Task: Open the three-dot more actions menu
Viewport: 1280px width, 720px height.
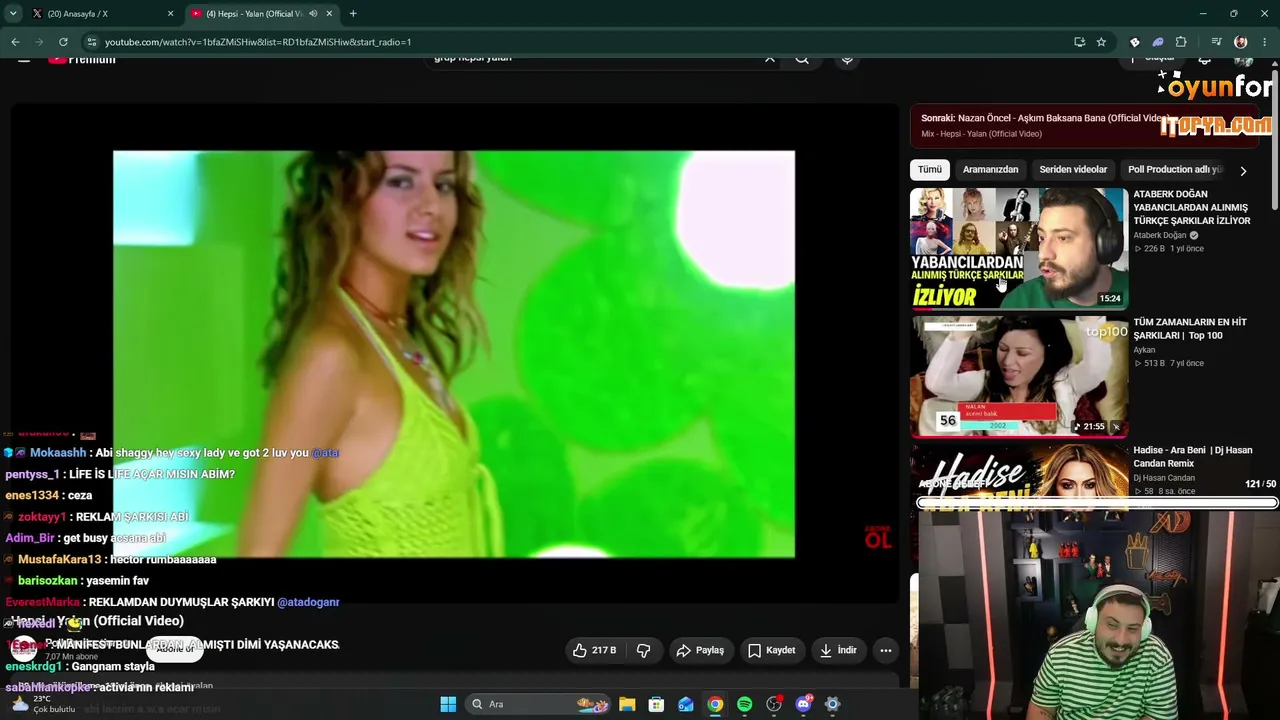Action: pos(885,650)
